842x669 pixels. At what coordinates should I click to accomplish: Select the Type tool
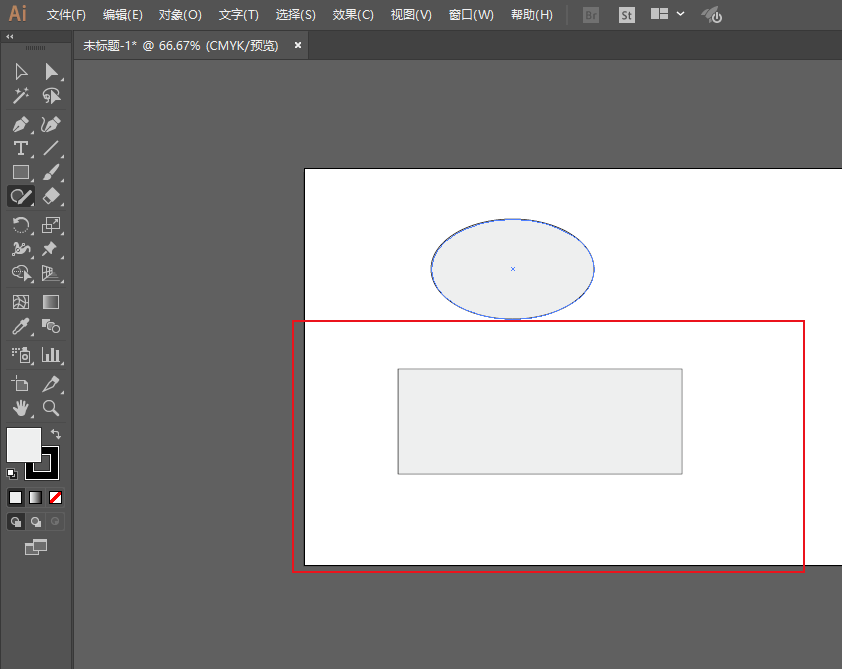coord(21,148)
